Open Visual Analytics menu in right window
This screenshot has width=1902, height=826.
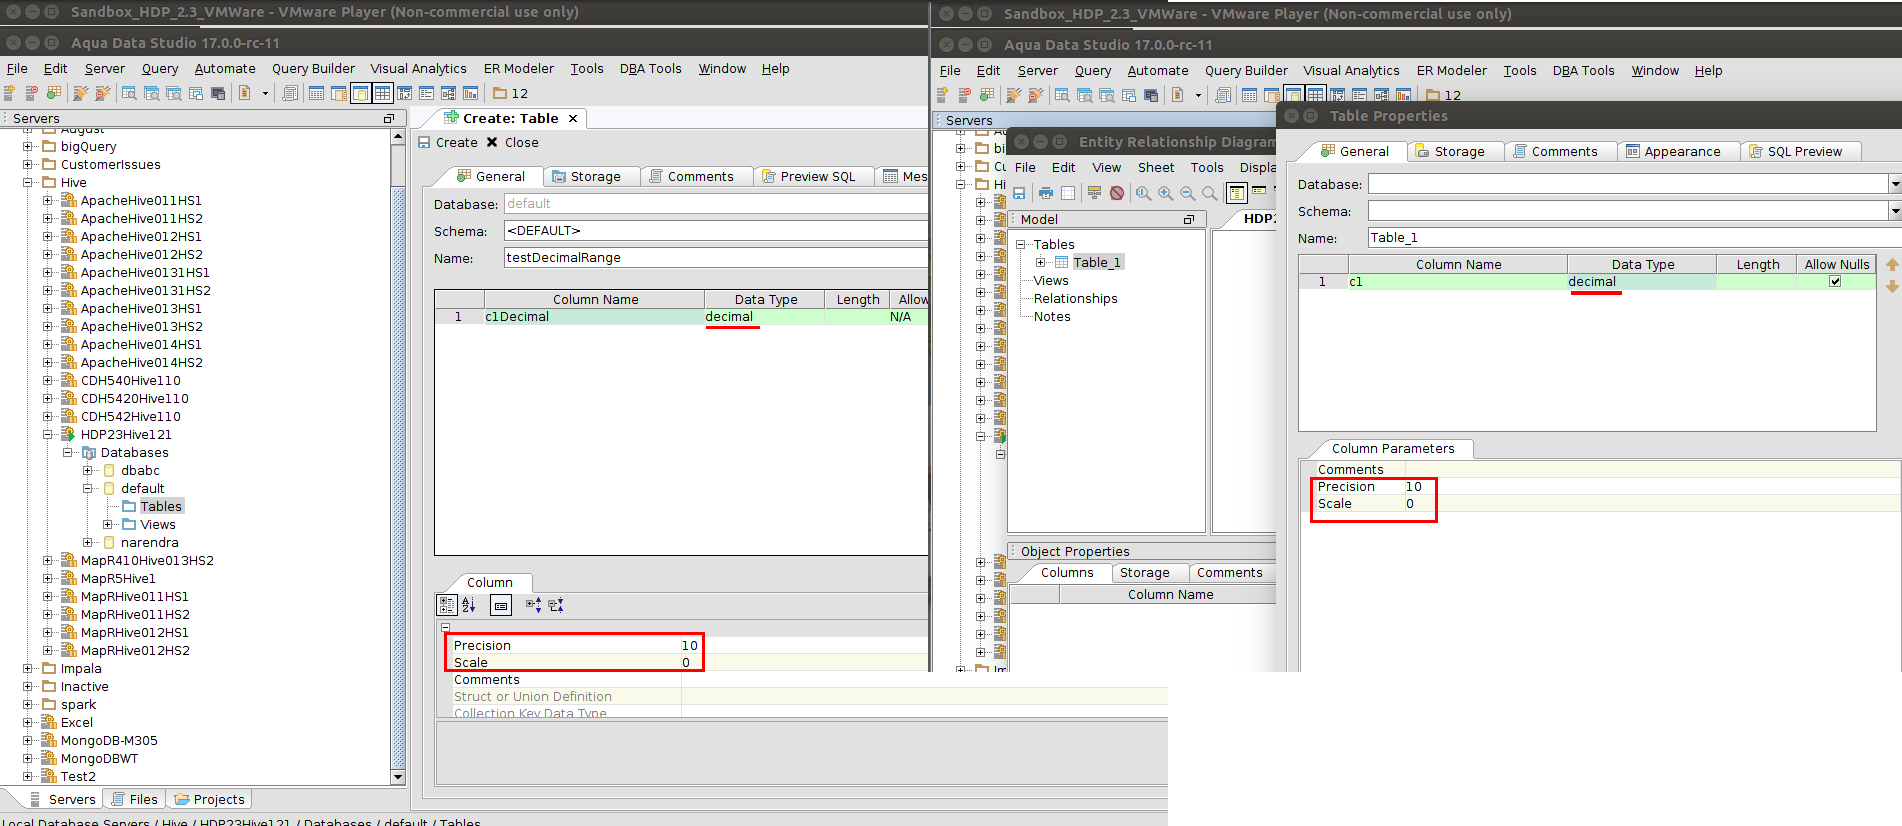[1351, 71]
